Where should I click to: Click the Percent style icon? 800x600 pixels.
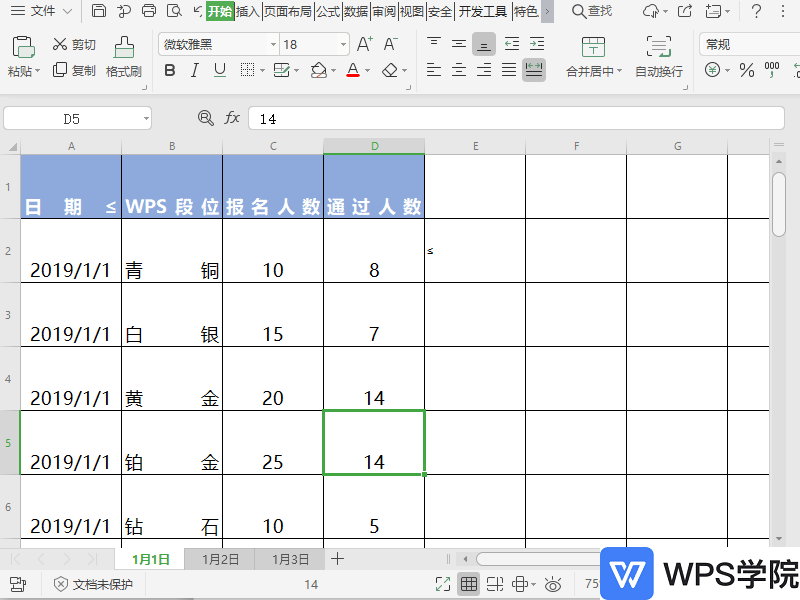[x=746, y=71]
